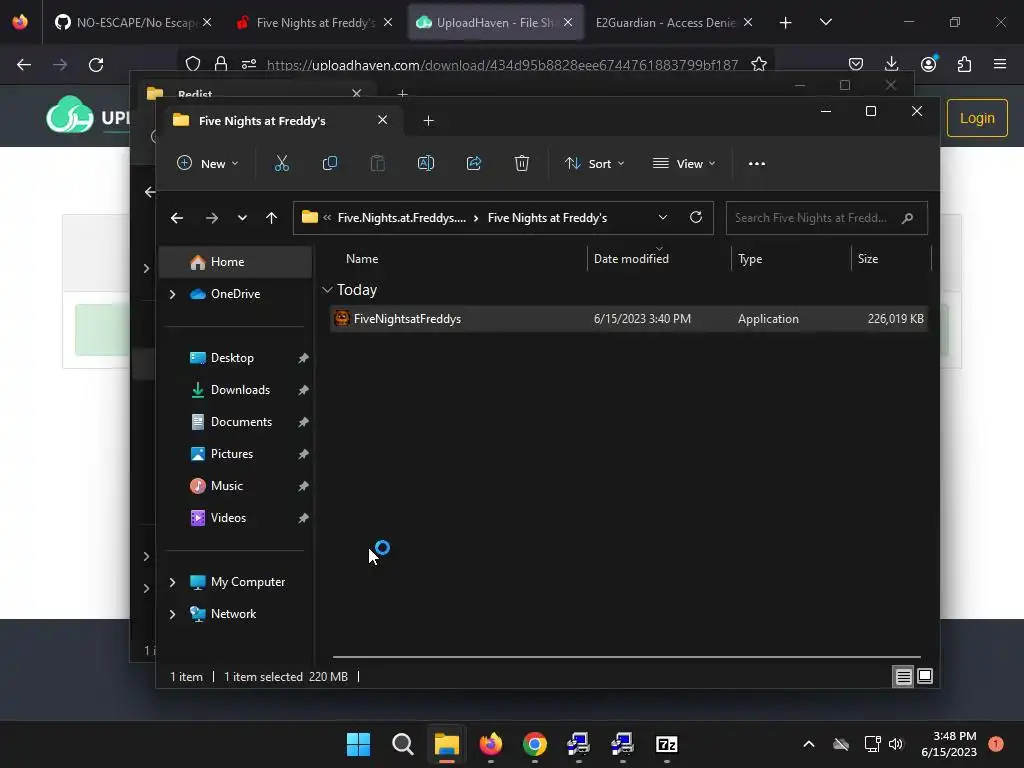The image size is (1024, 768).
Task: Open Firefox account icon
Action: (929, 64)
